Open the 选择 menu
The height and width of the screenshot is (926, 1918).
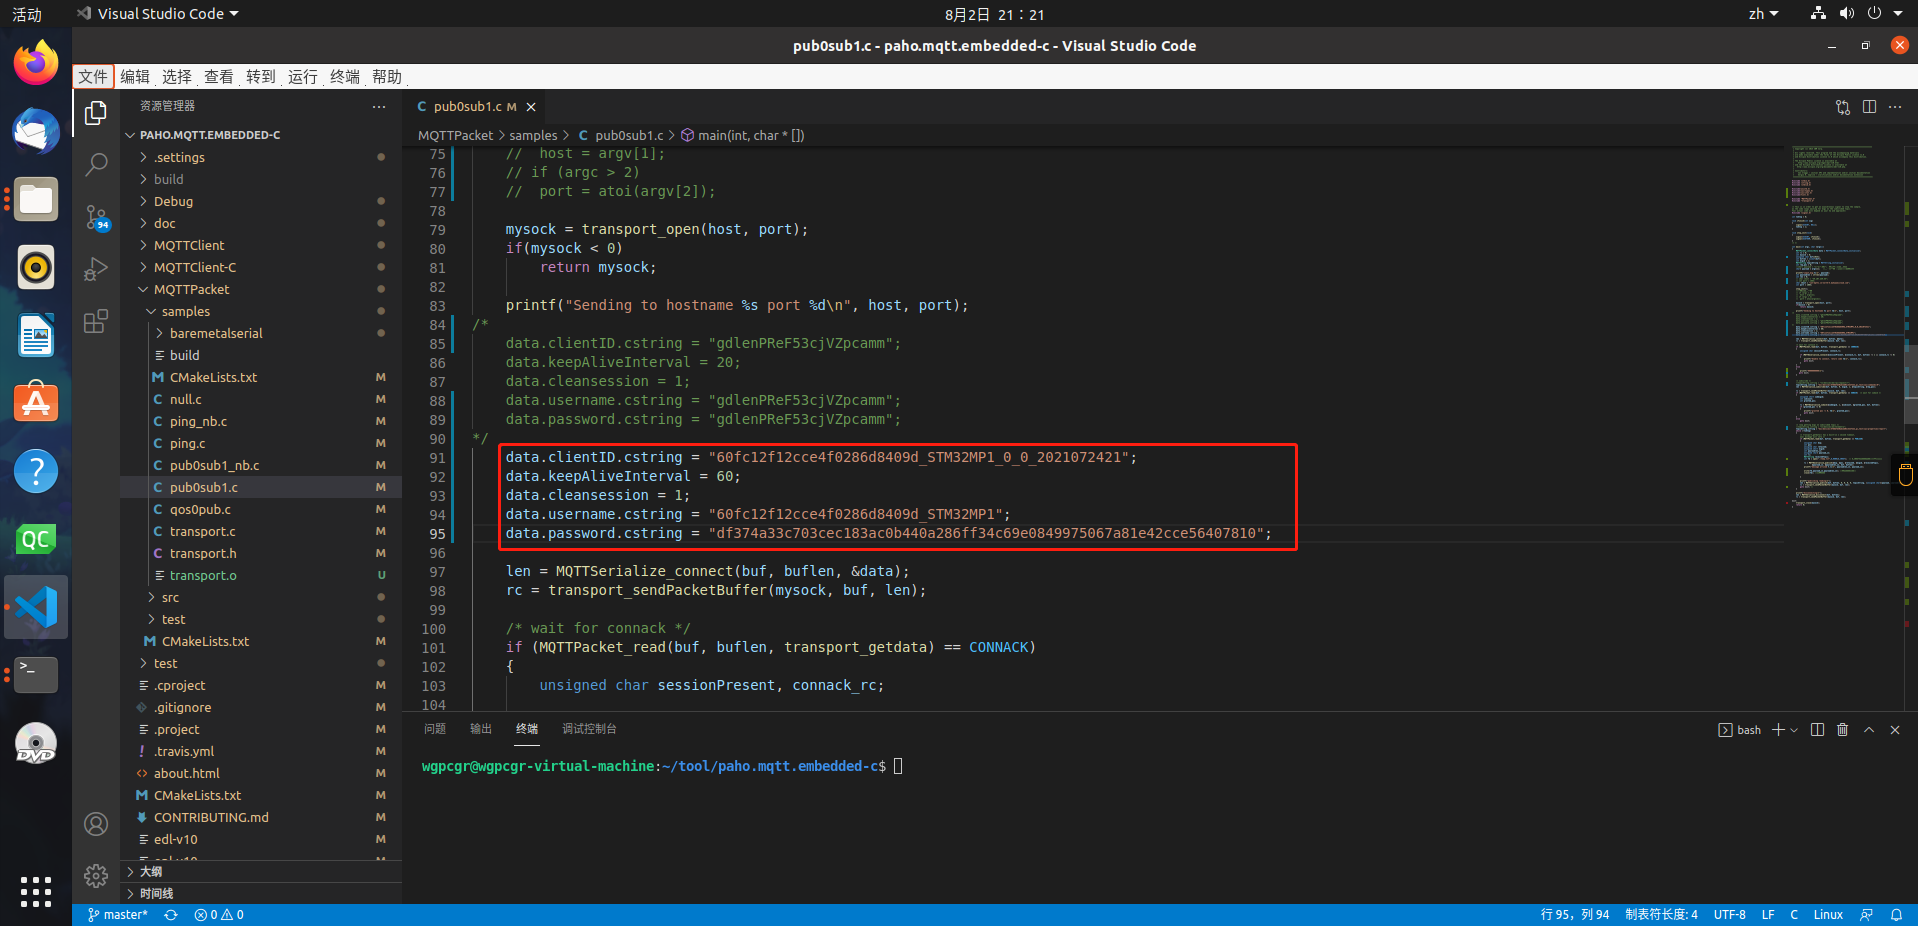click(177, 77)
